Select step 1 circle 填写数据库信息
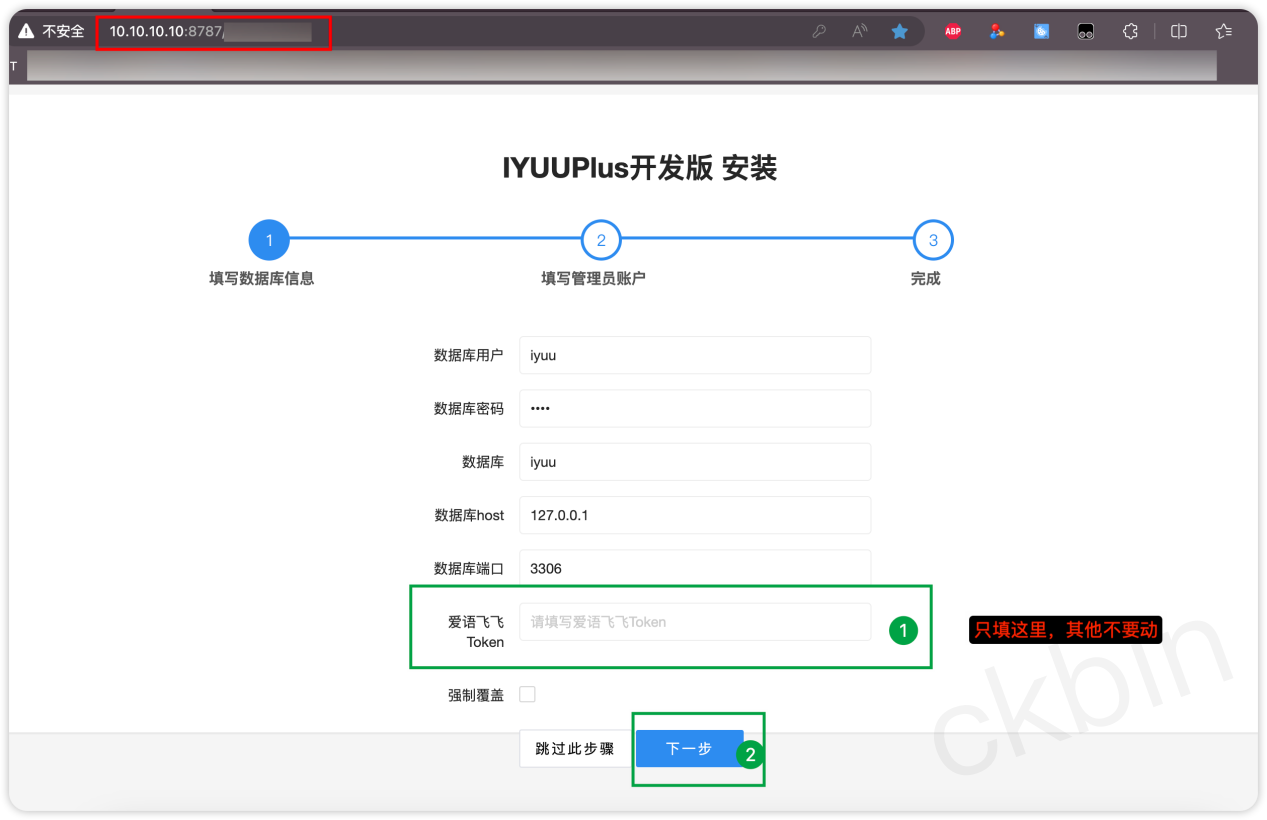This screenshot has height=820, width=1267. coord(269,241)
